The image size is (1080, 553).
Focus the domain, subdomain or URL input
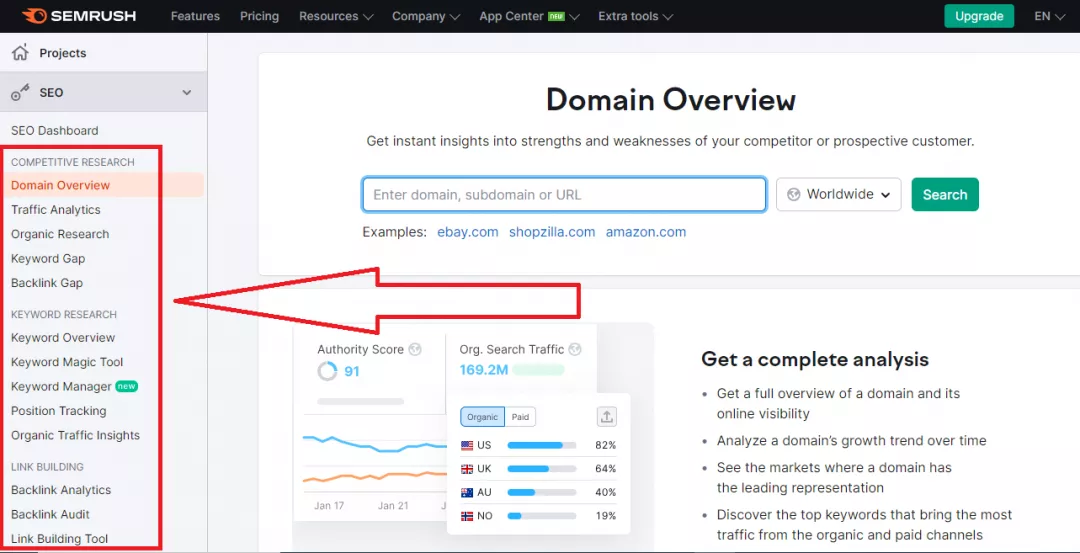(x=564, y=195)
